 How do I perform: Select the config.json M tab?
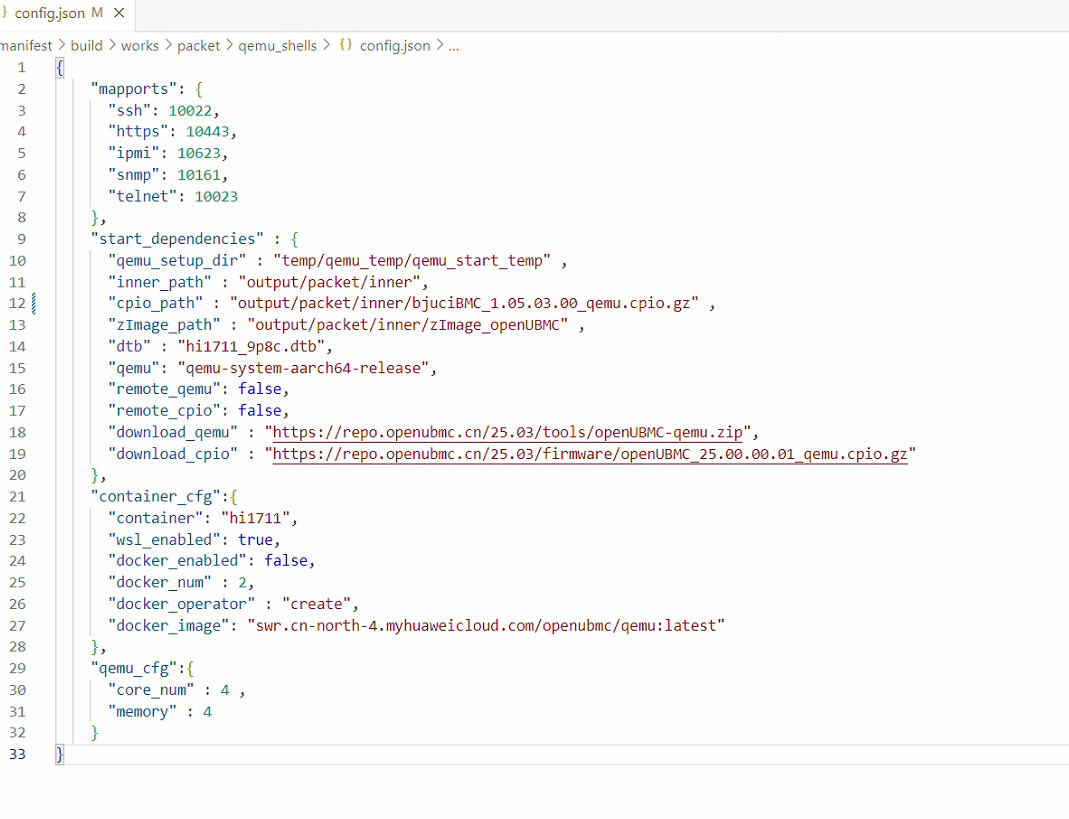57,14
